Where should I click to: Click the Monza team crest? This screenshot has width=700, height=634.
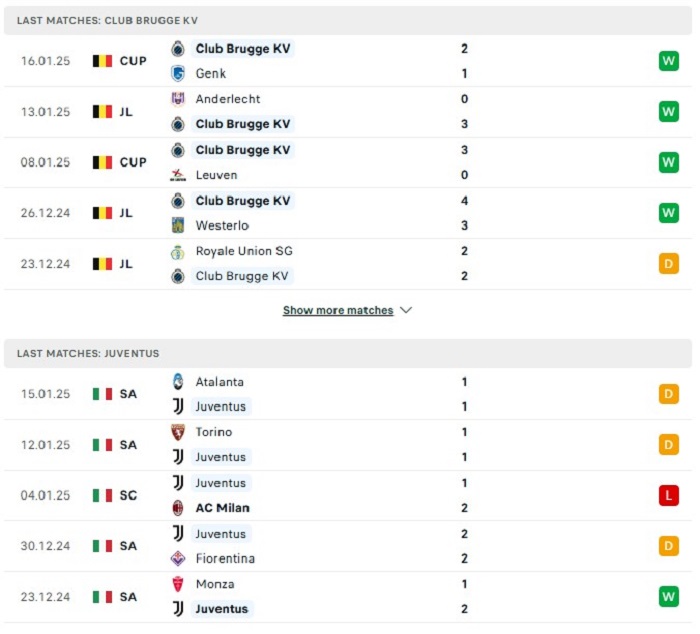(178, 584)
